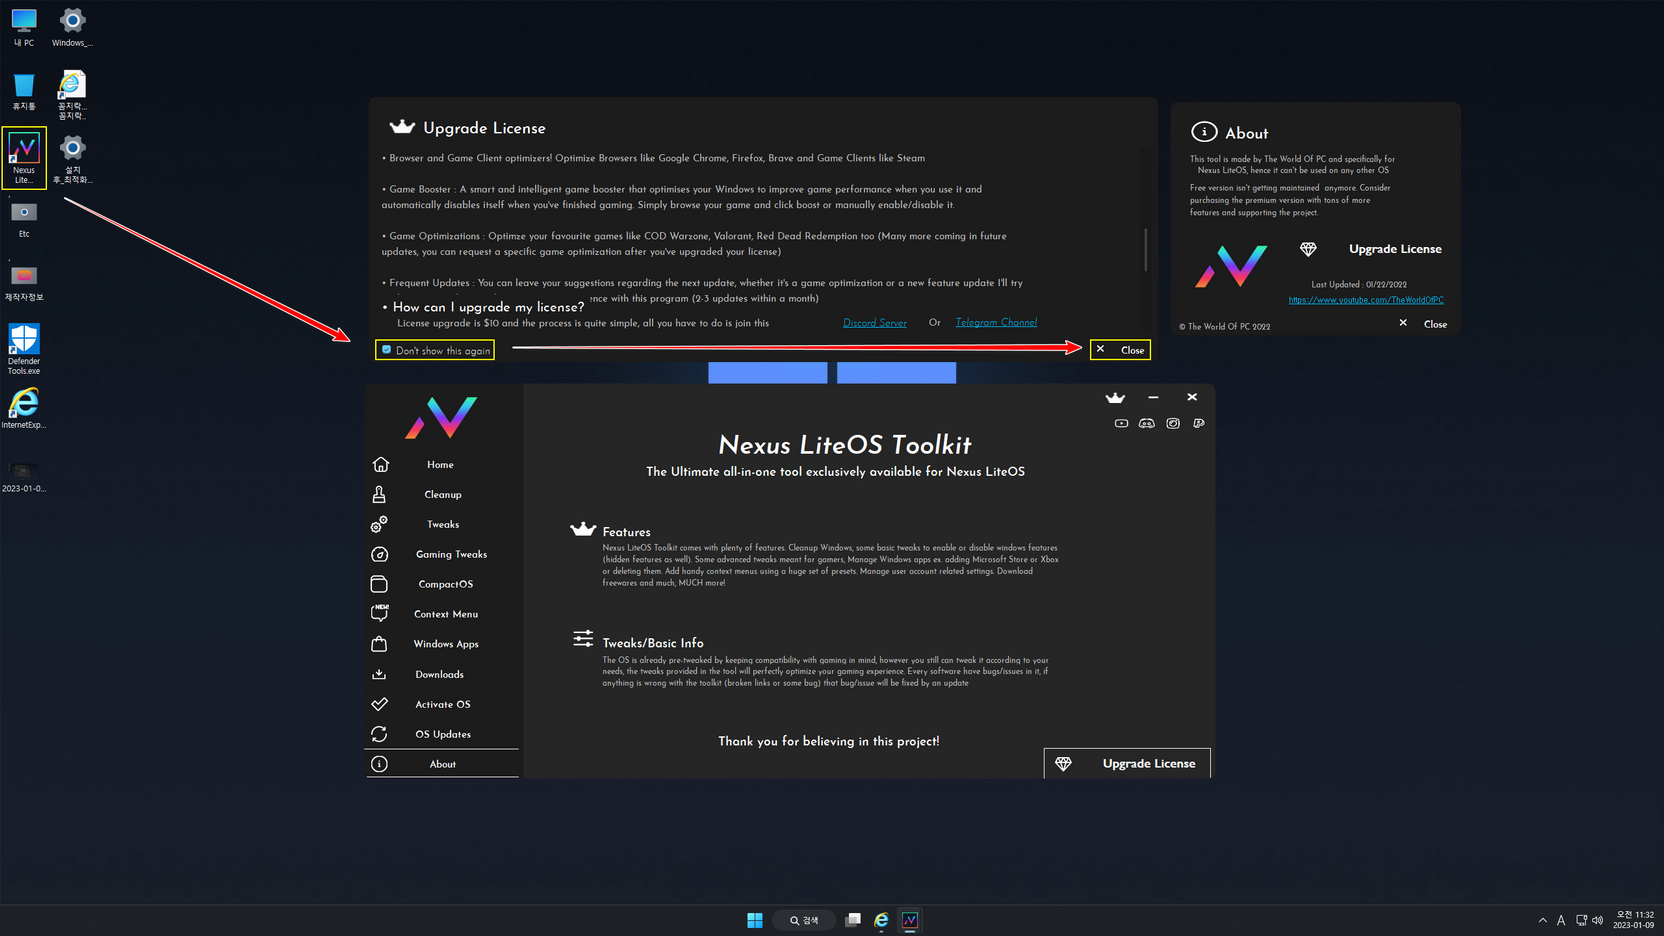Select the 설치 후_최적화 desktop icon
This screenshot has height=936, width=1664.
click(72, 160)
